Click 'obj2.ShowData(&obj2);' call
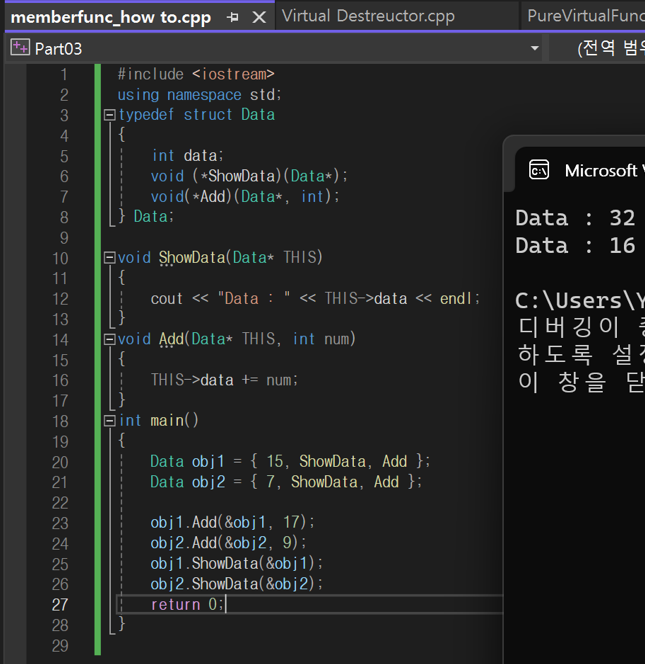The height and width of the screenshot is (664, 645). click(236, 584)
